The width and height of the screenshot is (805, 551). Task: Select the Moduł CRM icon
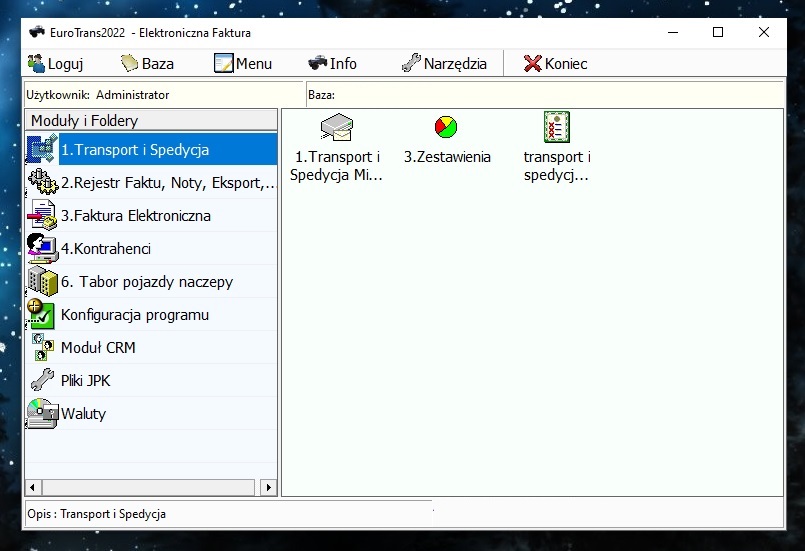(42, 348)
